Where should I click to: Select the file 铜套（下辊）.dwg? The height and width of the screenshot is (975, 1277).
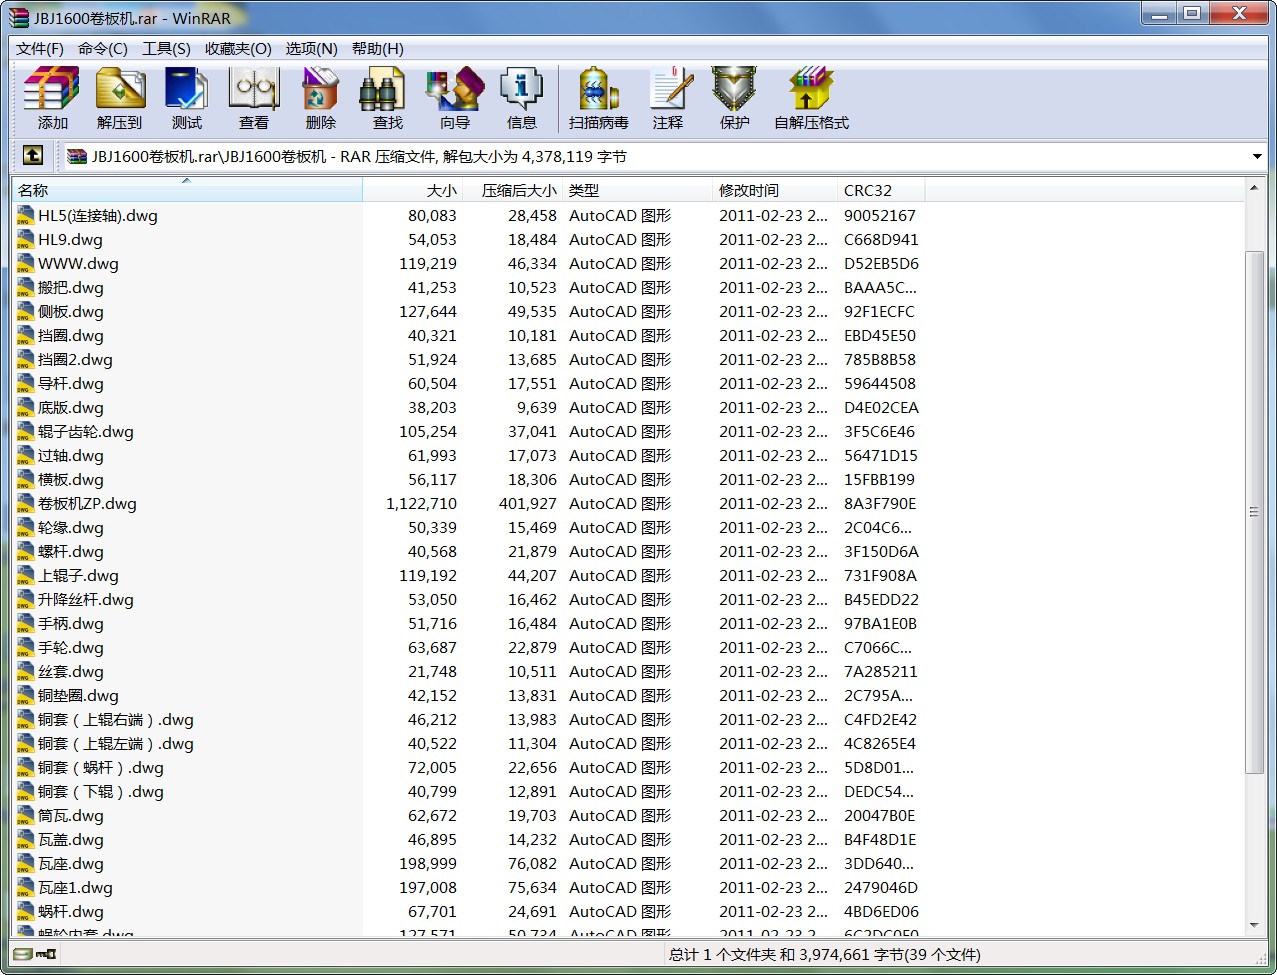[x=101, y=791]
